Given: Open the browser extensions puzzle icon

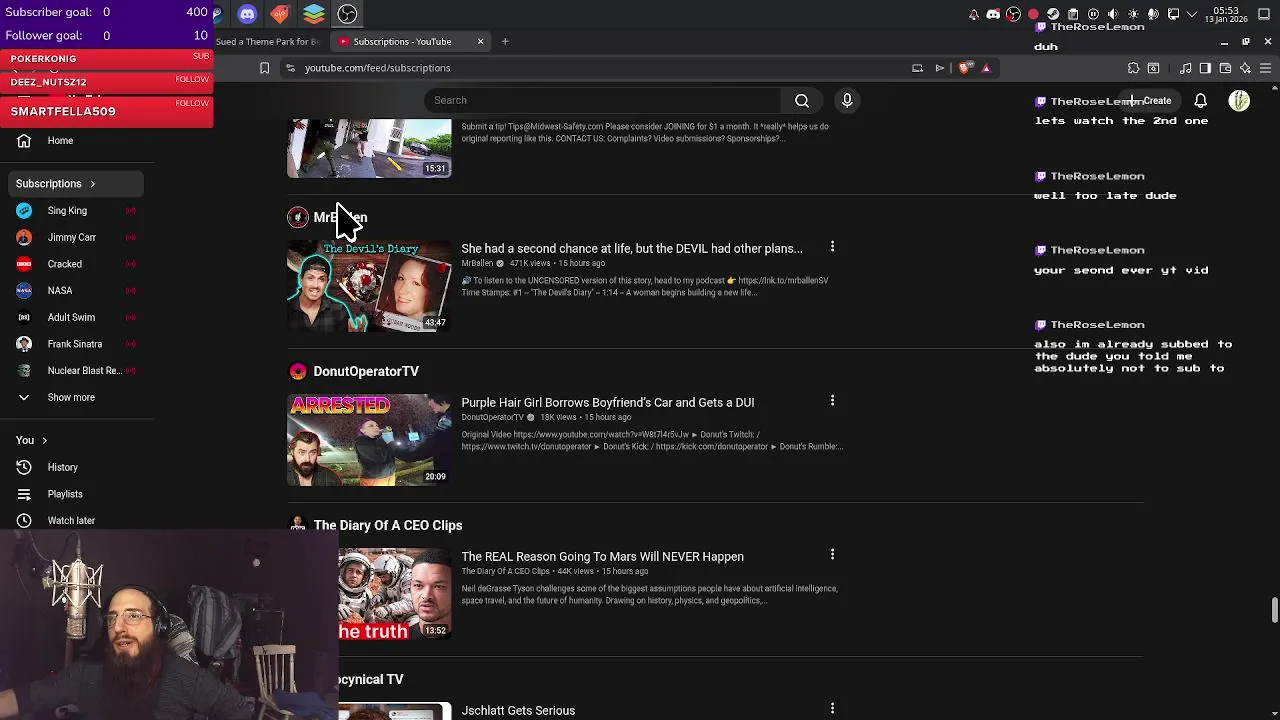Looking at the screenshot, I should coord(1133,68).
